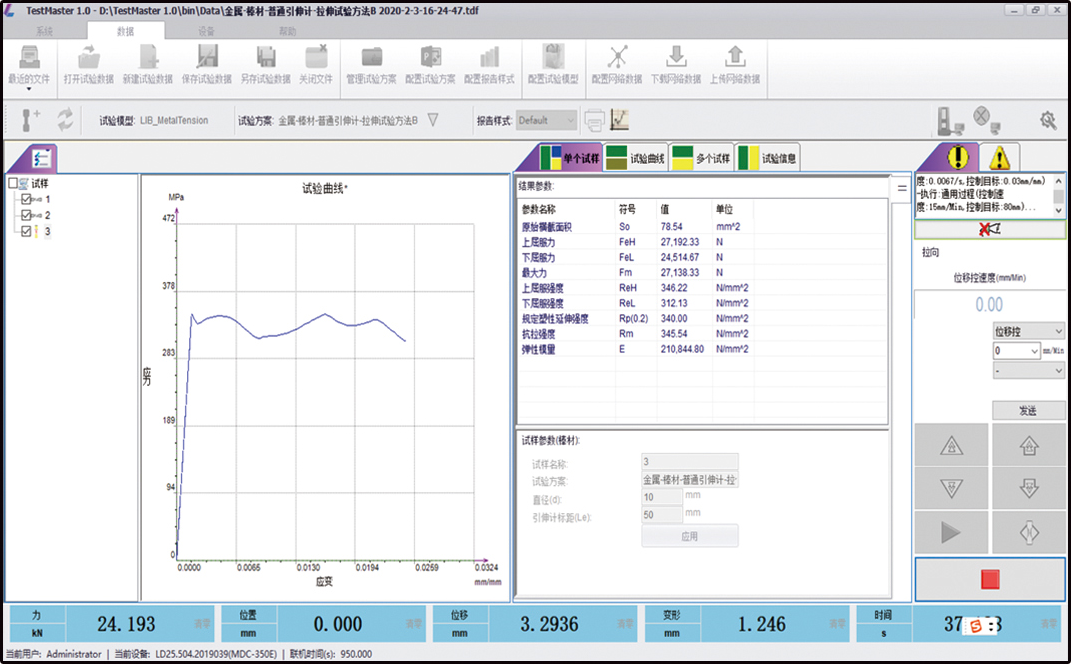Expand the 试验方案 triangle dropdown
This screenshot has height=665, width=1072.
click(x=433, y=120)
